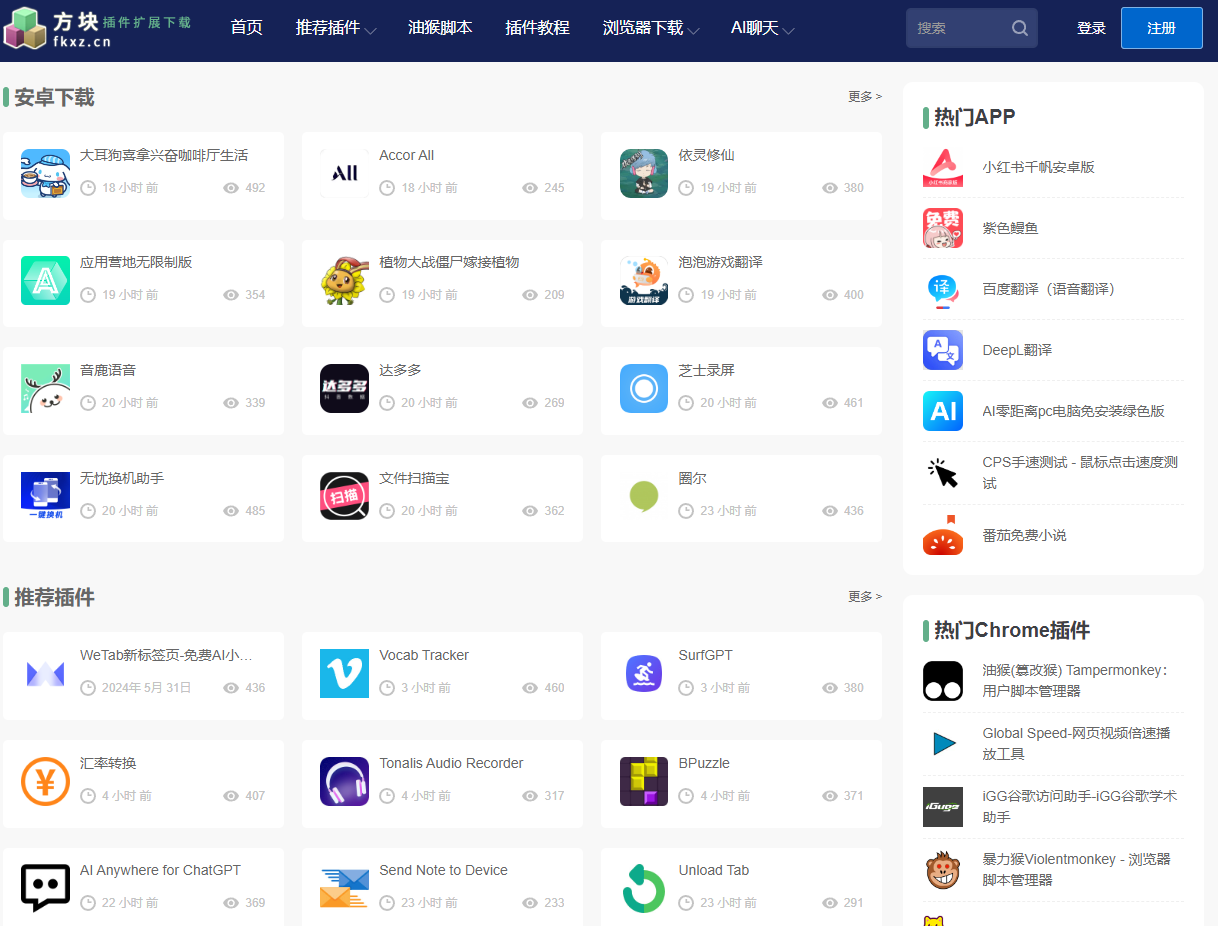Open the 植物大战僵尸嫁接植物 title link
Screen dimensions: 1218x926
point(449,263)
